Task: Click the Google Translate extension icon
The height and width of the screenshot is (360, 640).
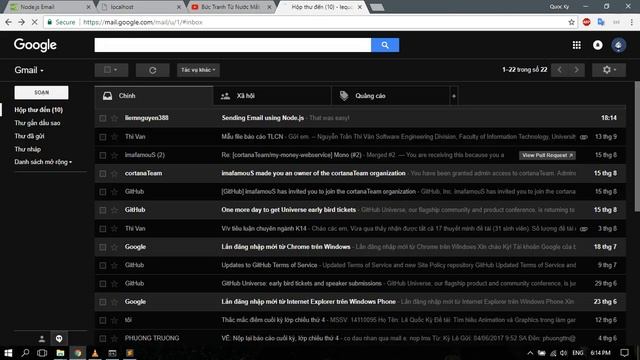Action: pos(601,22)
